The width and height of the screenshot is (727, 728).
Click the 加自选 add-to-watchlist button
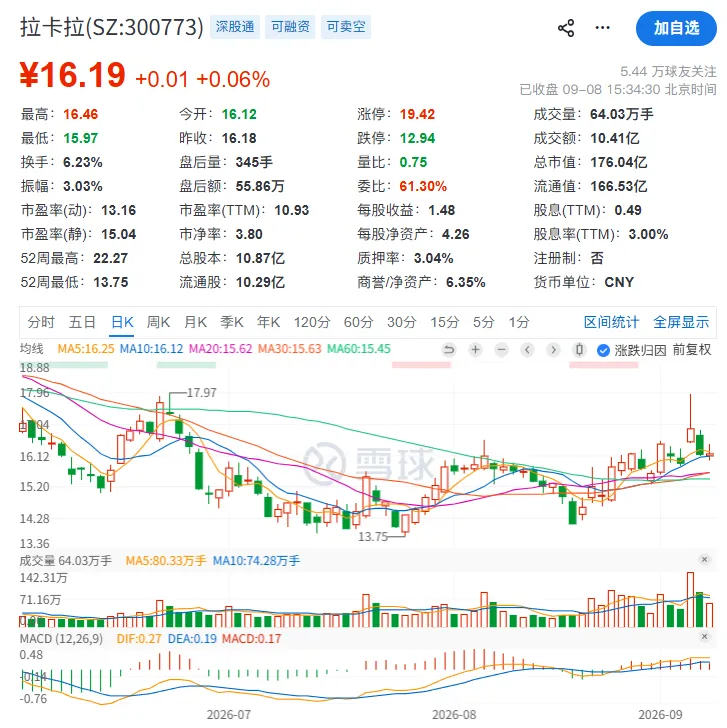tap(676, 28)
